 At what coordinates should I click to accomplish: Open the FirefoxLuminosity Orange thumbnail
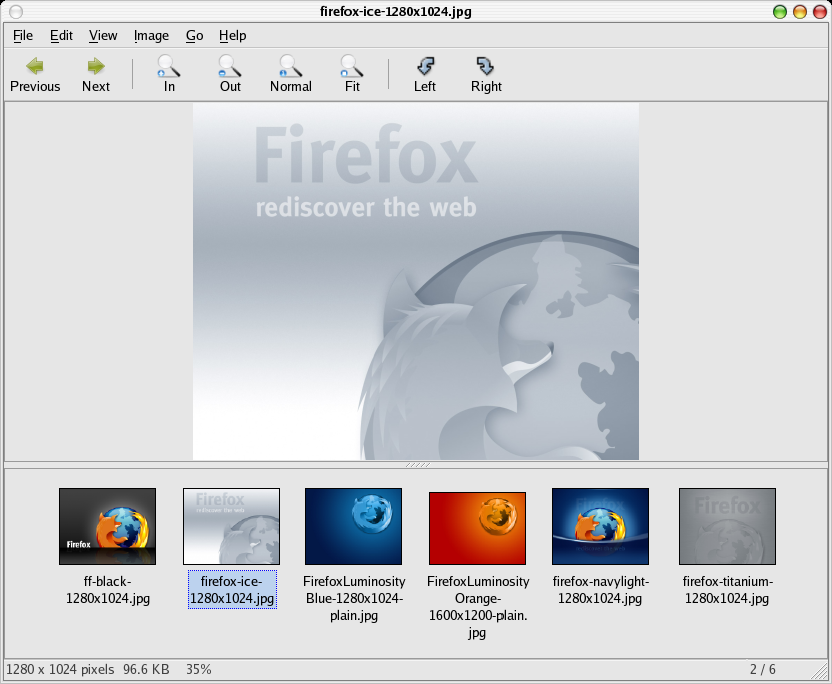click(x=477, y=529)
